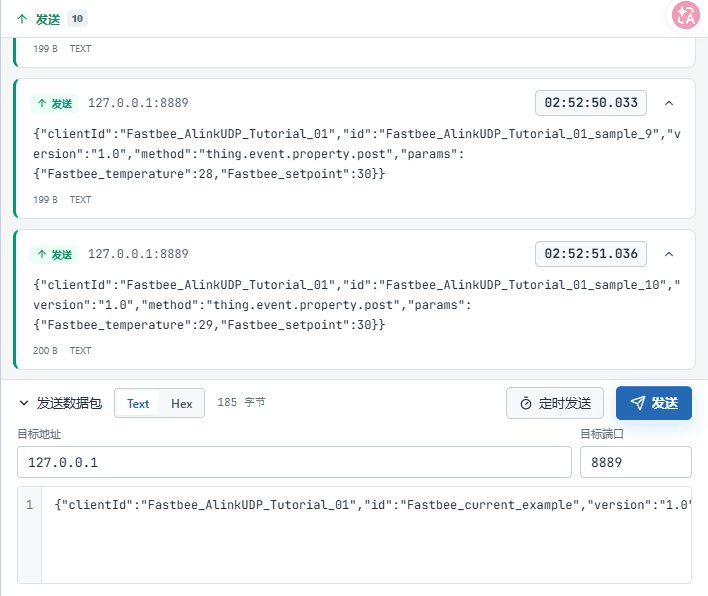Switch payload mode to Text

(138, 404)
